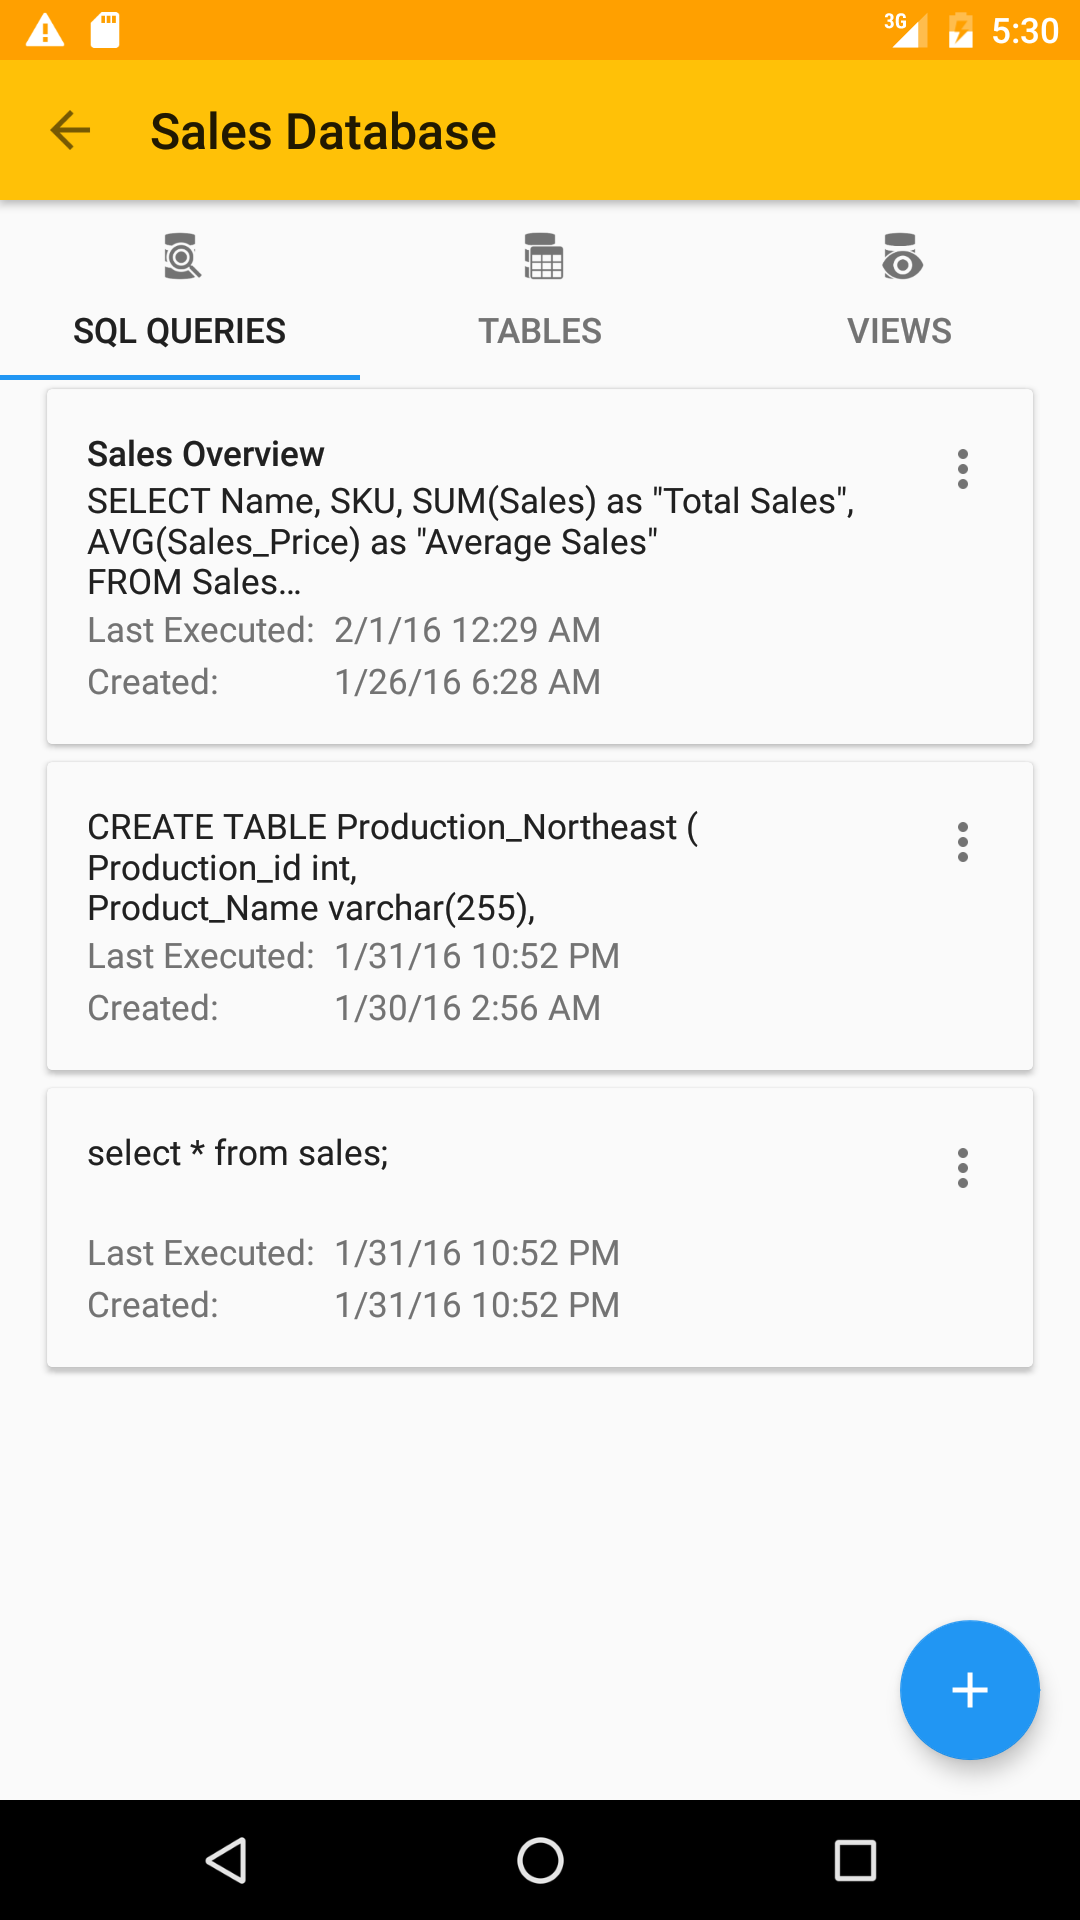Viewport: 1080px width, 1920px height.
Task: Tap the back arrow in header
Action: coord(70,131)
